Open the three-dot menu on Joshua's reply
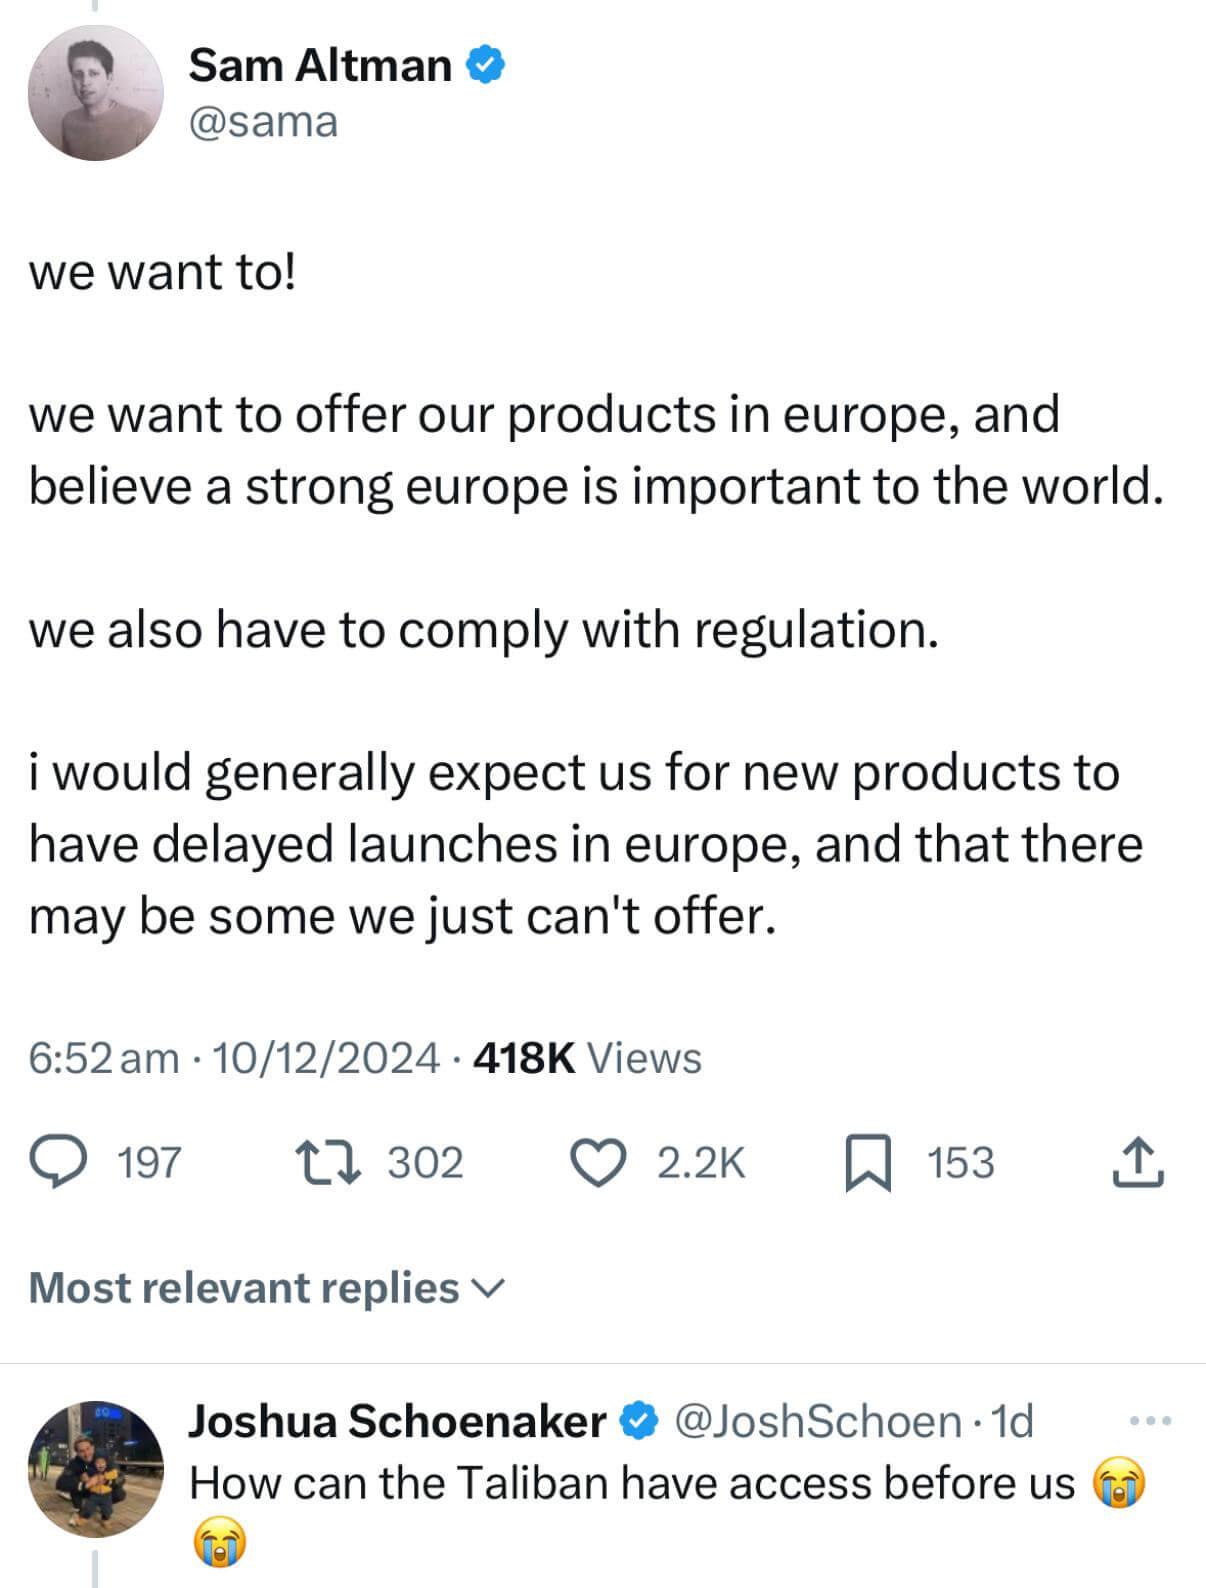 pyautogui.click(x=1150, y=1420)
